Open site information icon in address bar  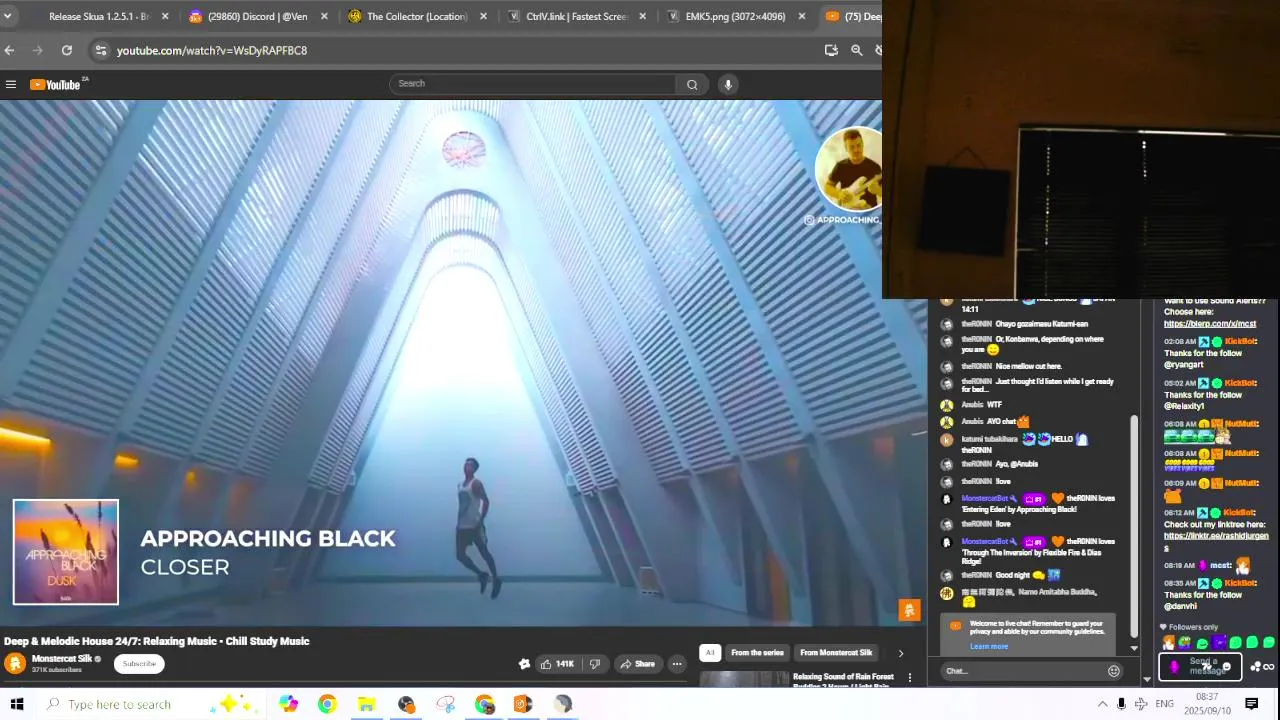pos(100,50)
